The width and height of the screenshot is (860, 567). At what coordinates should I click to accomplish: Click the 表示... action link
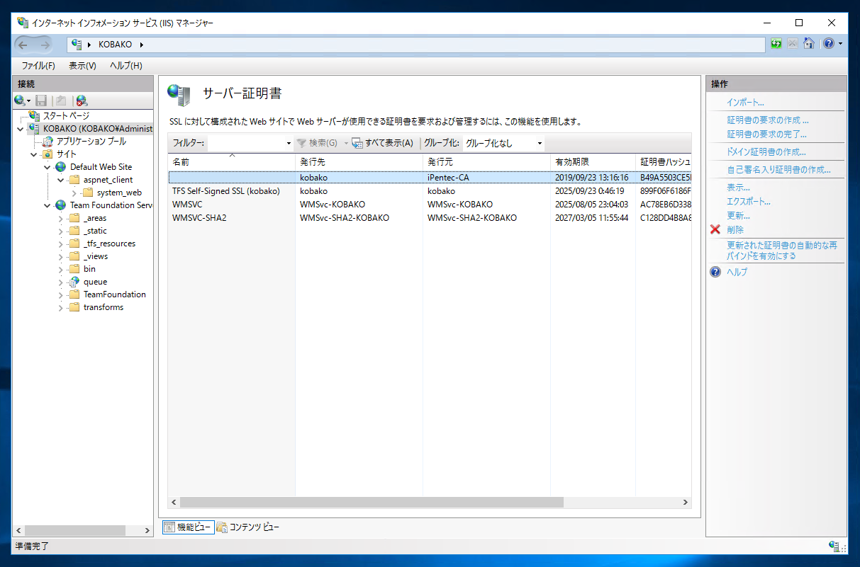pos(738,188)
